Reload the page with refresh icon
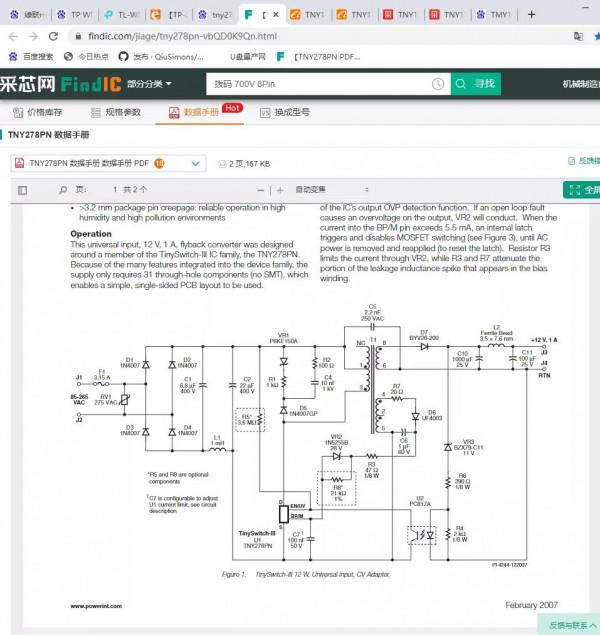The width and height of the screenshot is (600, 635). pos(53,36)
